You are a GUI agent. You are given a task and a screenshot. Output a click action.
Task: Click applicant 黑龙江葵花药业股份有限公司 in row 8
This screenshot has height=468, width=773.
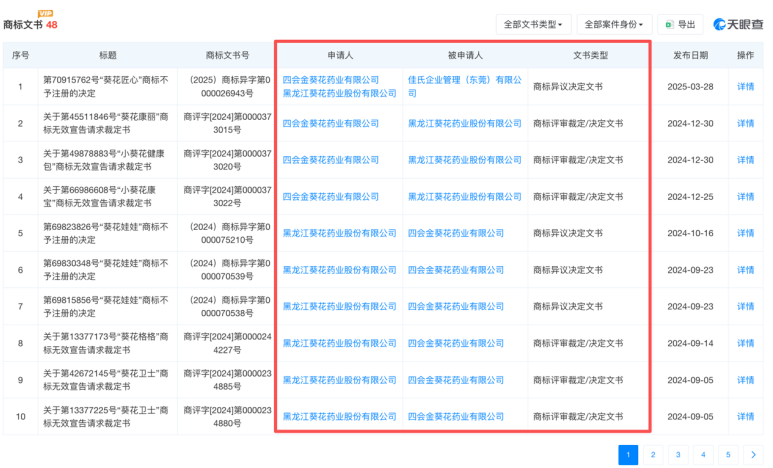click(339, 343)
